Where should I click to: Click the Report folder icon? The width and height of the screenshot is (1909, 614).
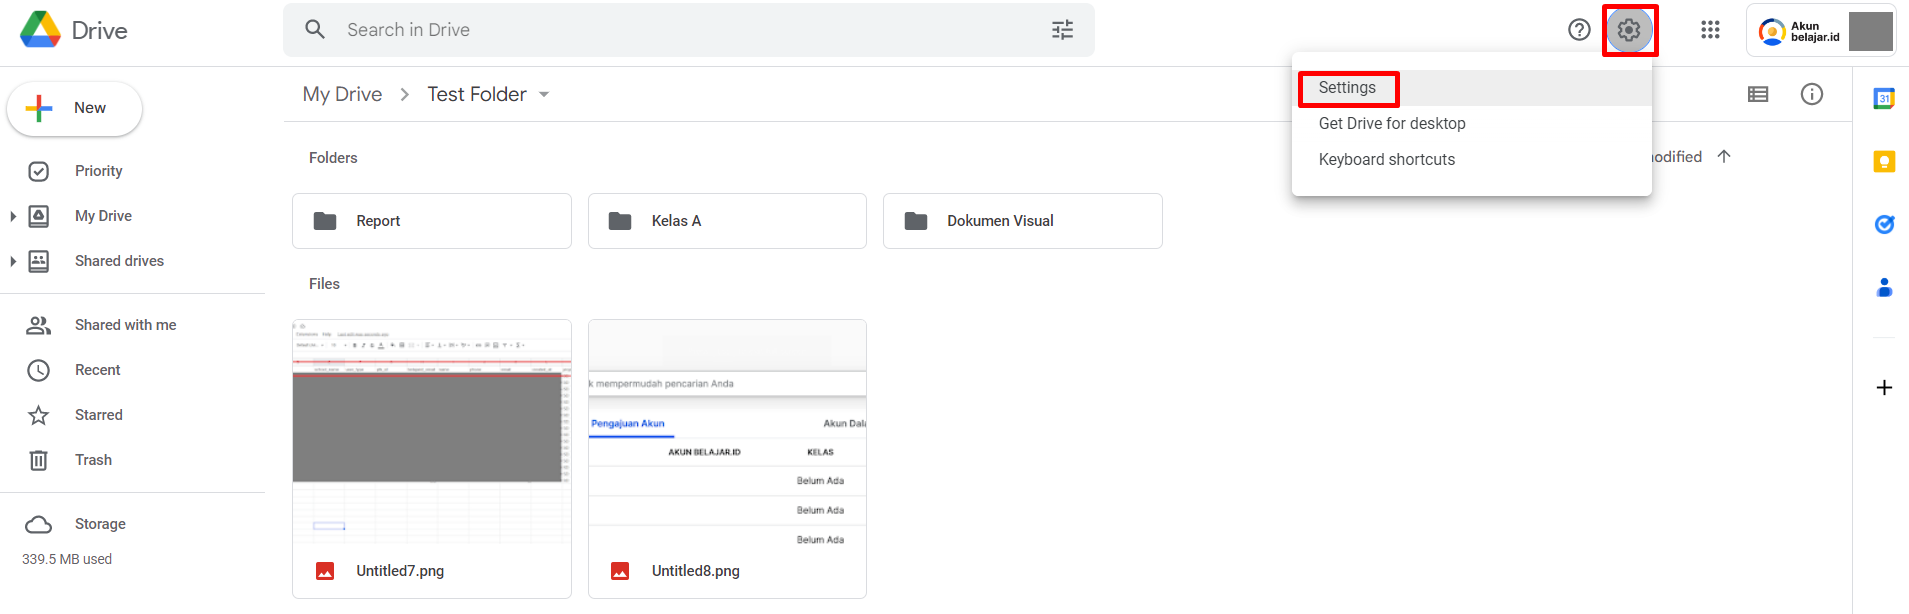click(x=325, y=221)
